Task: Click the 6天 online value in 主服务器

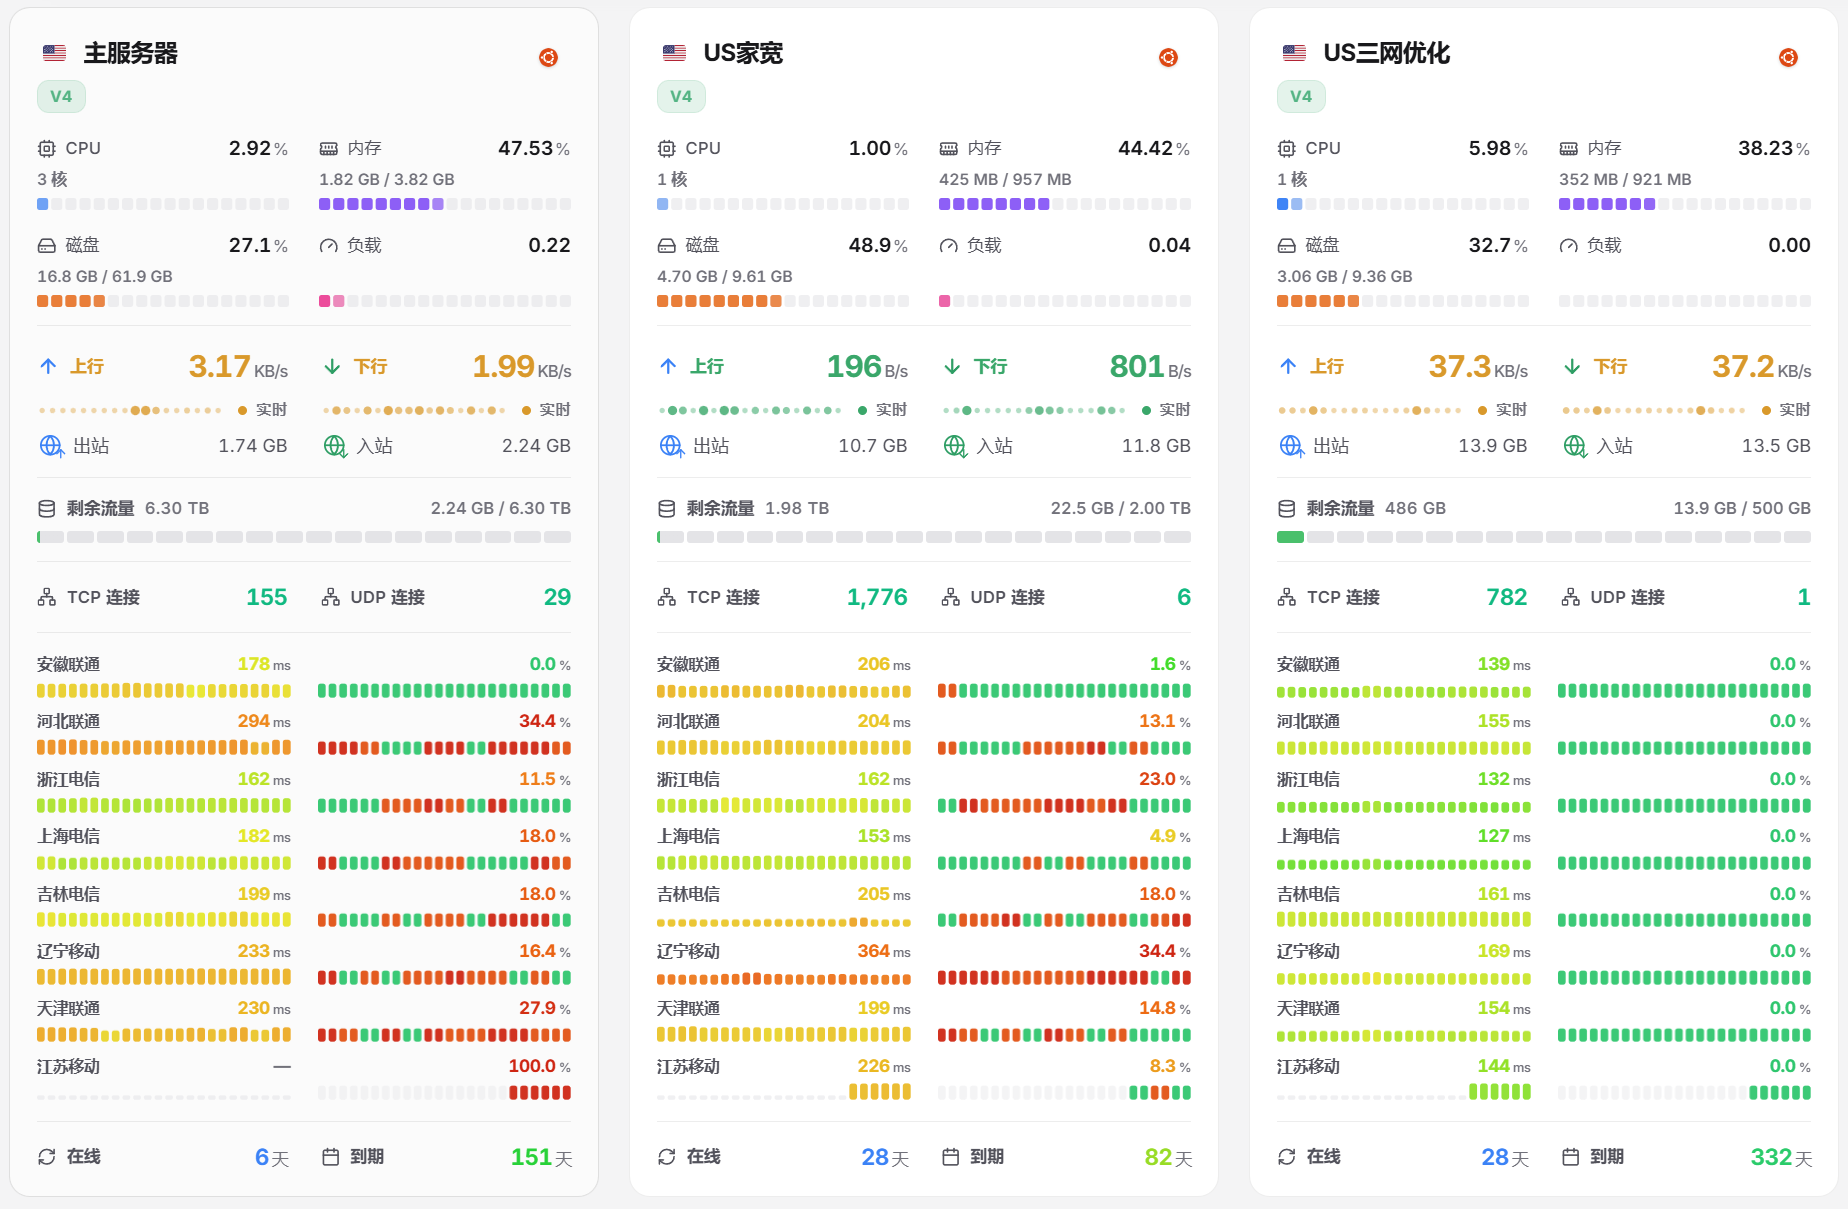Action: 272,1157
